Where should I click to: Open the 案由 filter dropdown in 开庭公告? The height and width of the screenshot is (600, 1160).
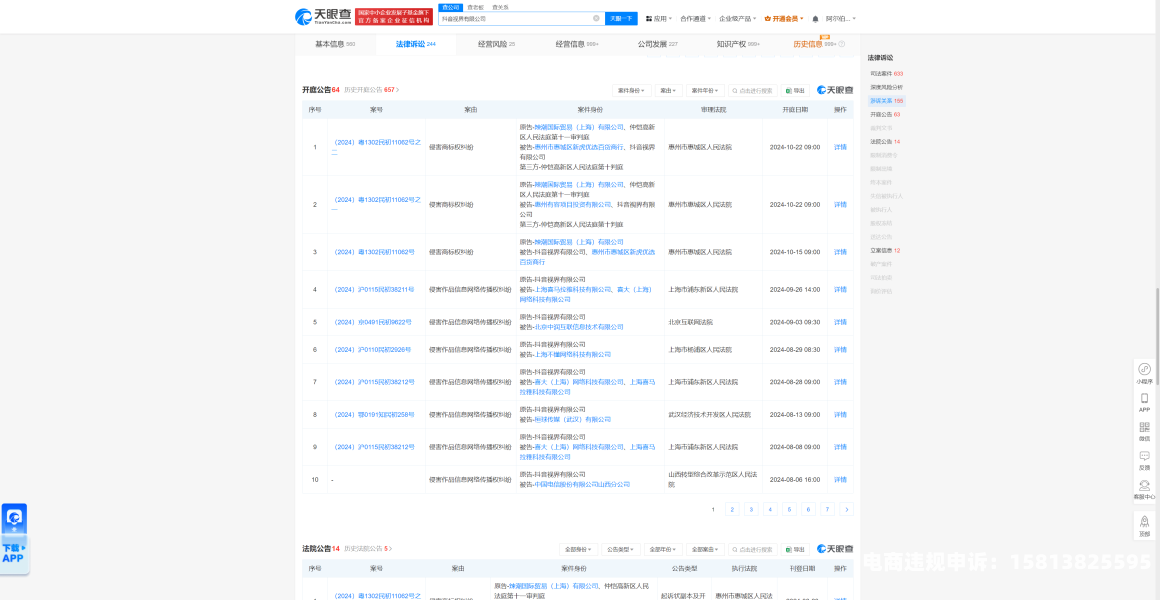pos(668,90)
